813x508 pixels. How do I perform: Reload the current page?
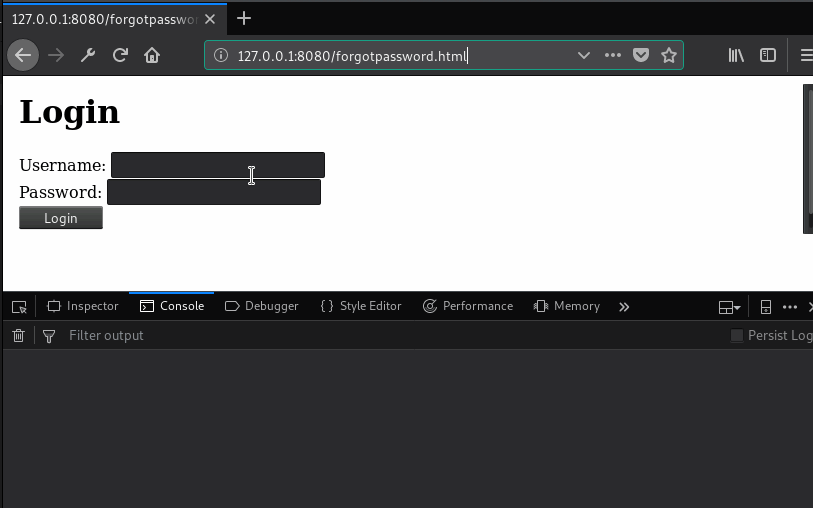(120, 55)
